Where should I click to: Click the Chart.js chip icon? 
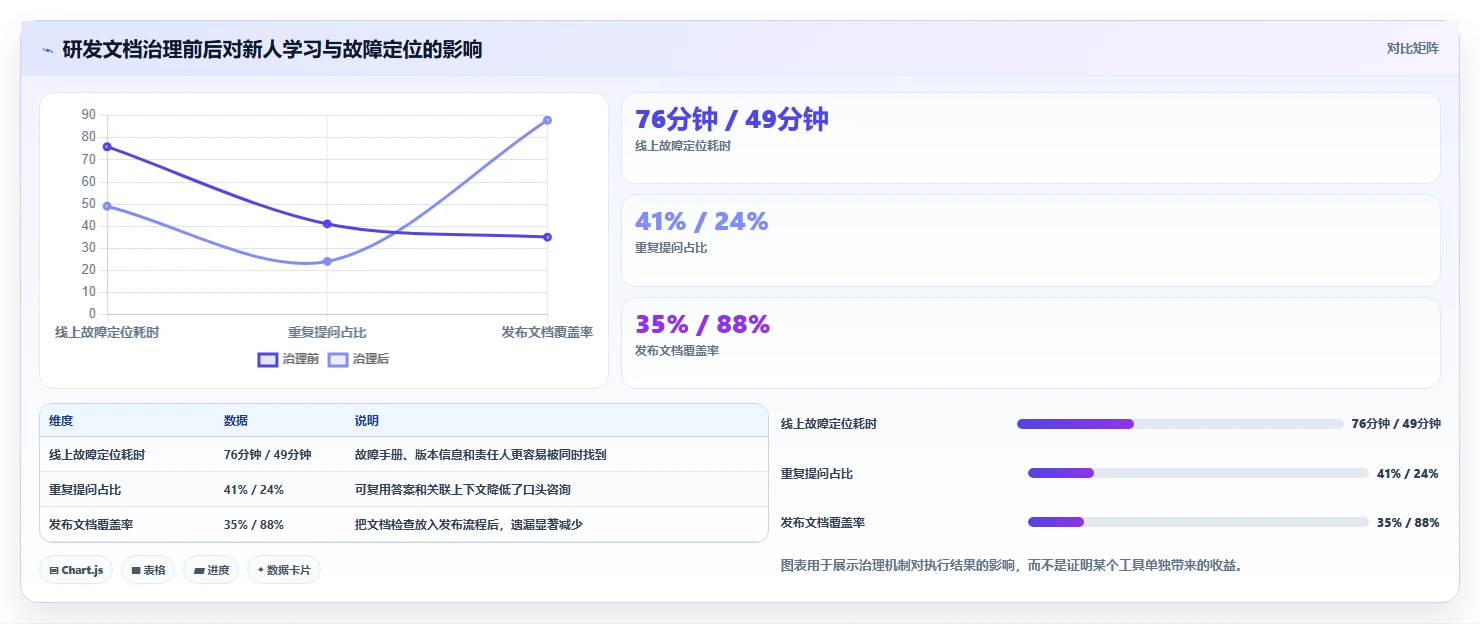click(54, 570)
